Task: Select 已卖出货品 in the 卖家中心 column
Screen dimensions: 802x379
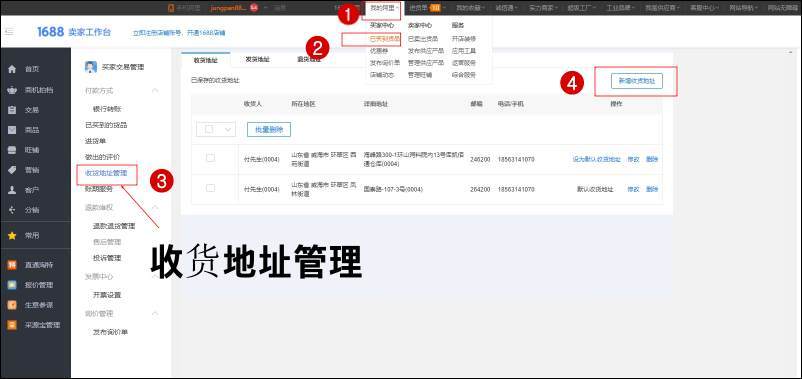Action: tap(423, 38)
